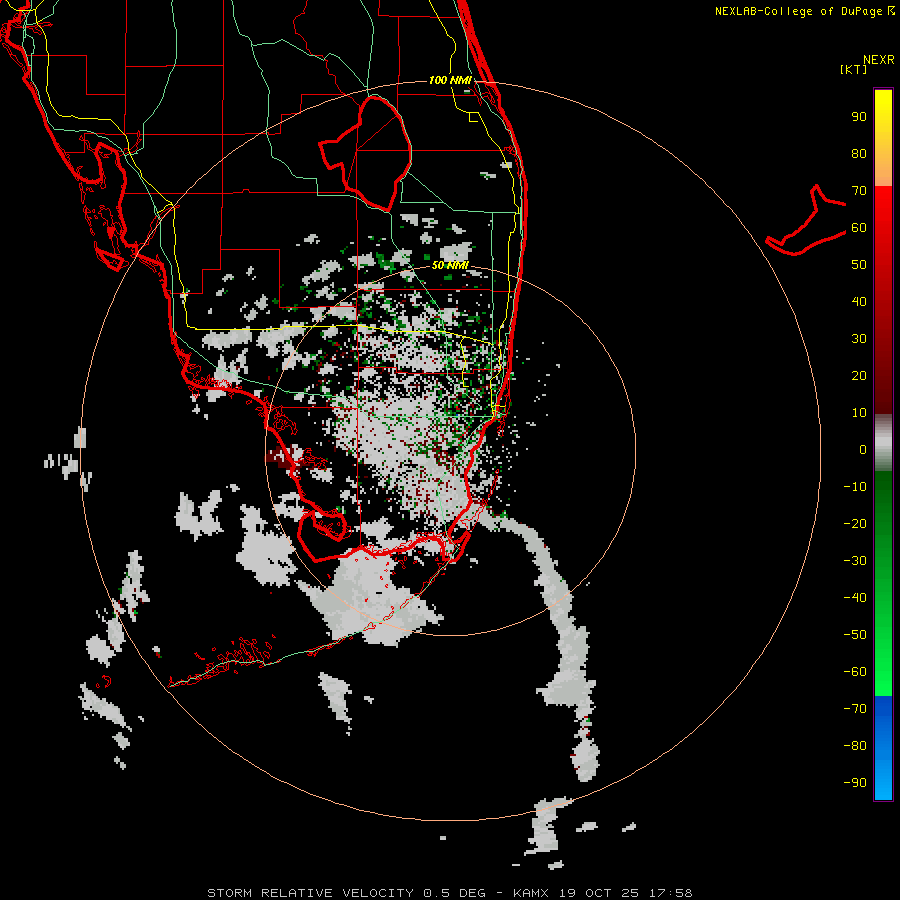Viewport: 900px width, 900px height.
Task: Click the -20 value on velocity scale
Action: 855,523
